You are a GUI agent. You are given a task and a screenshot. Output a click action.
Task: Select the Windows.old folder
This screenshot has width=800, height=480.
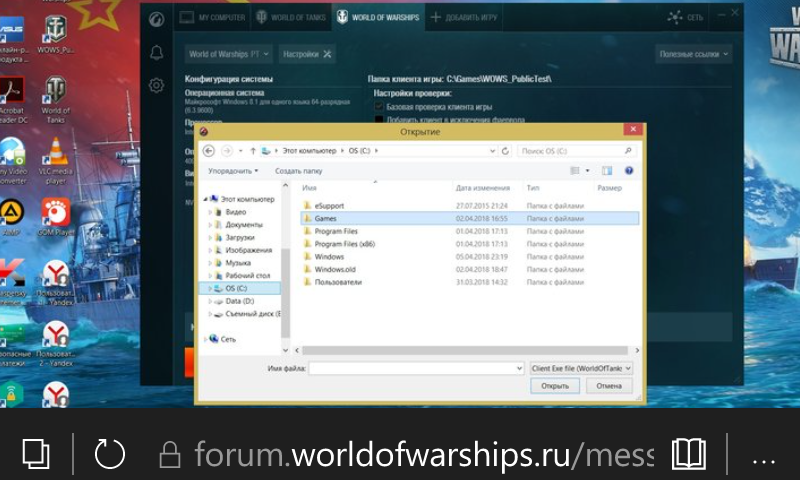335,269
